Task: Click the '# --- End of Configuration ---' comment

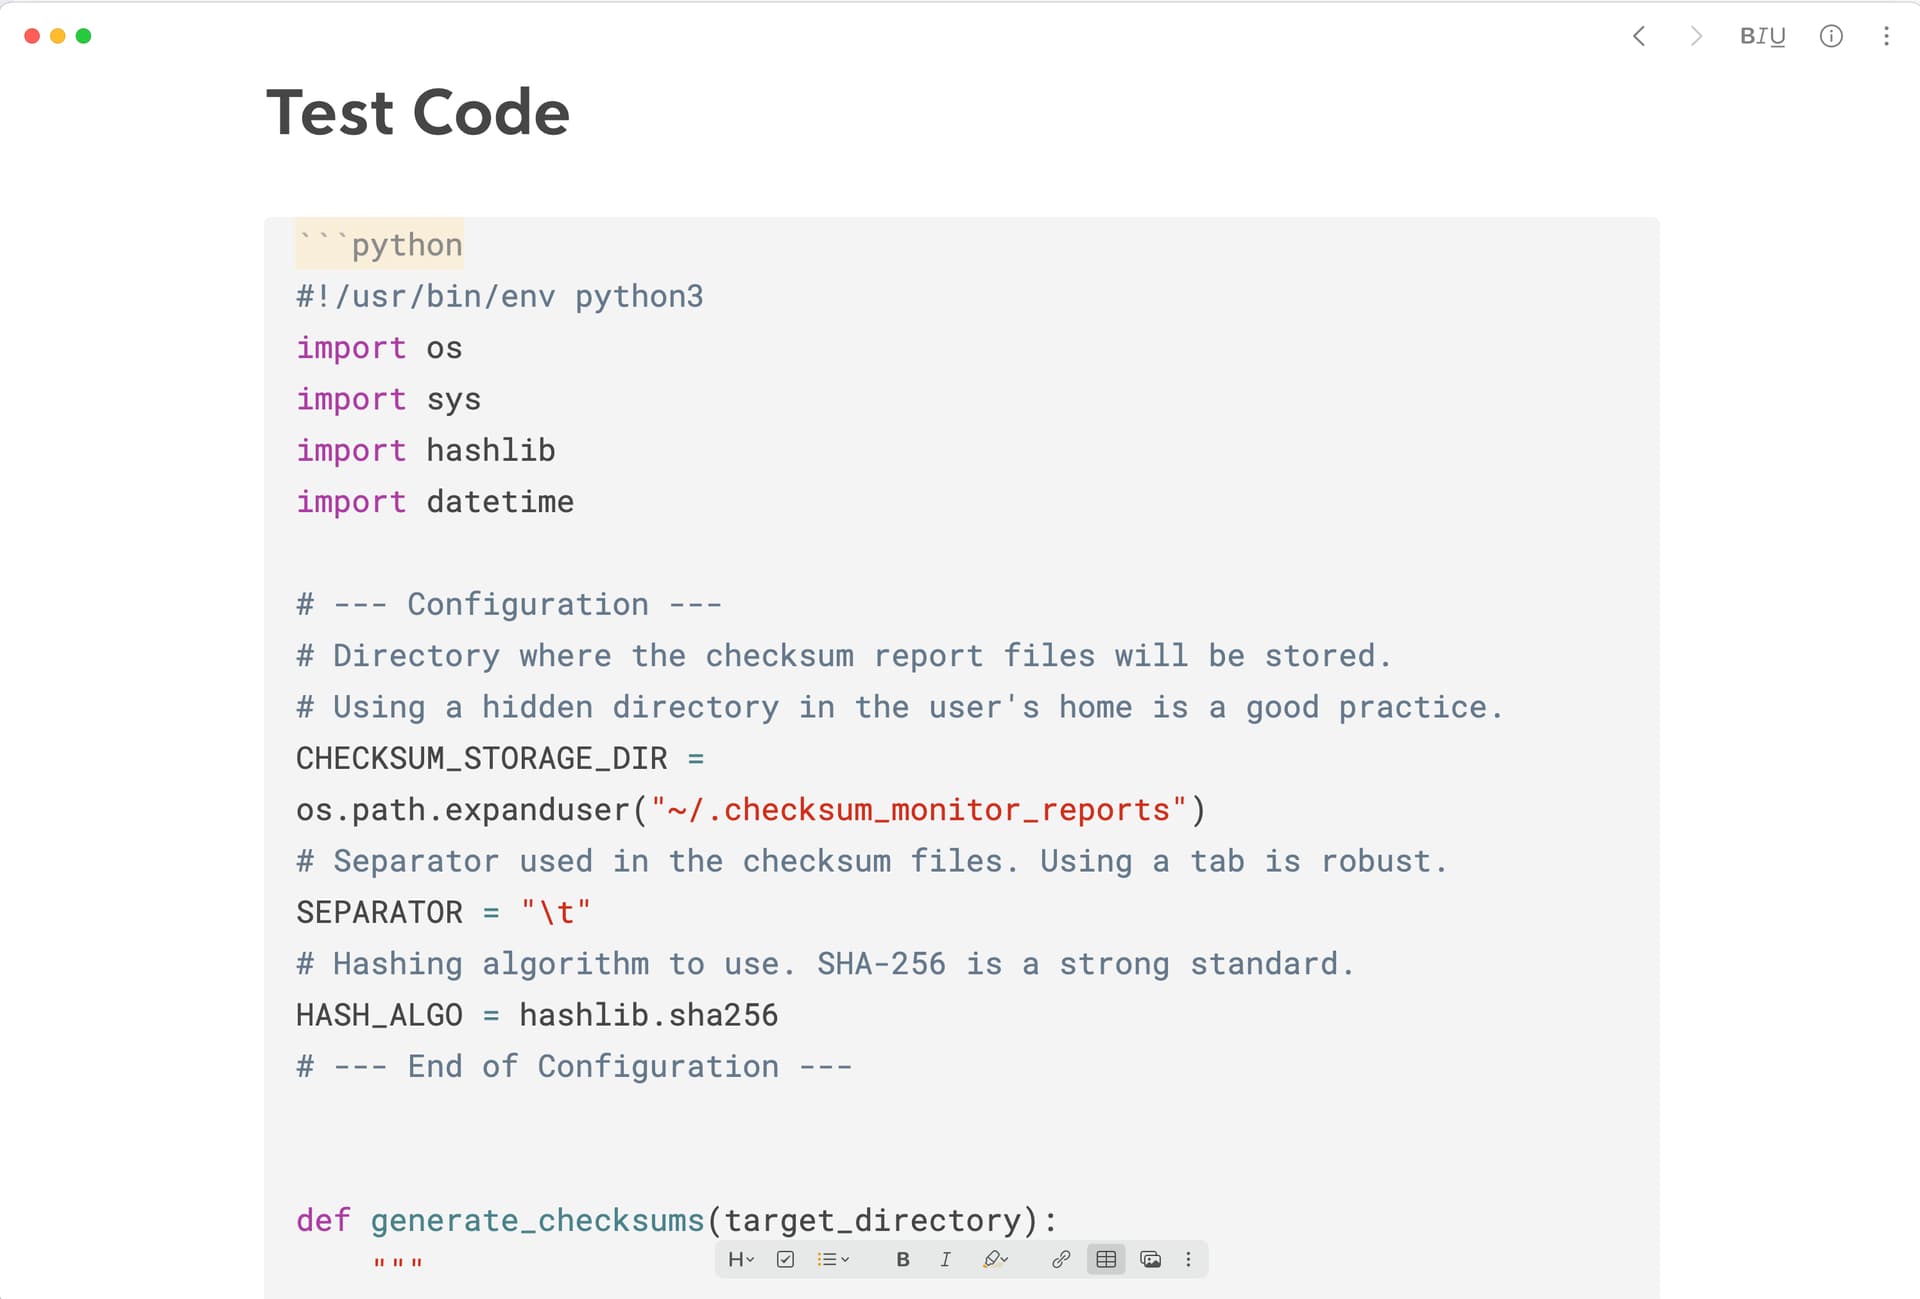Action: click(574, 1066)
